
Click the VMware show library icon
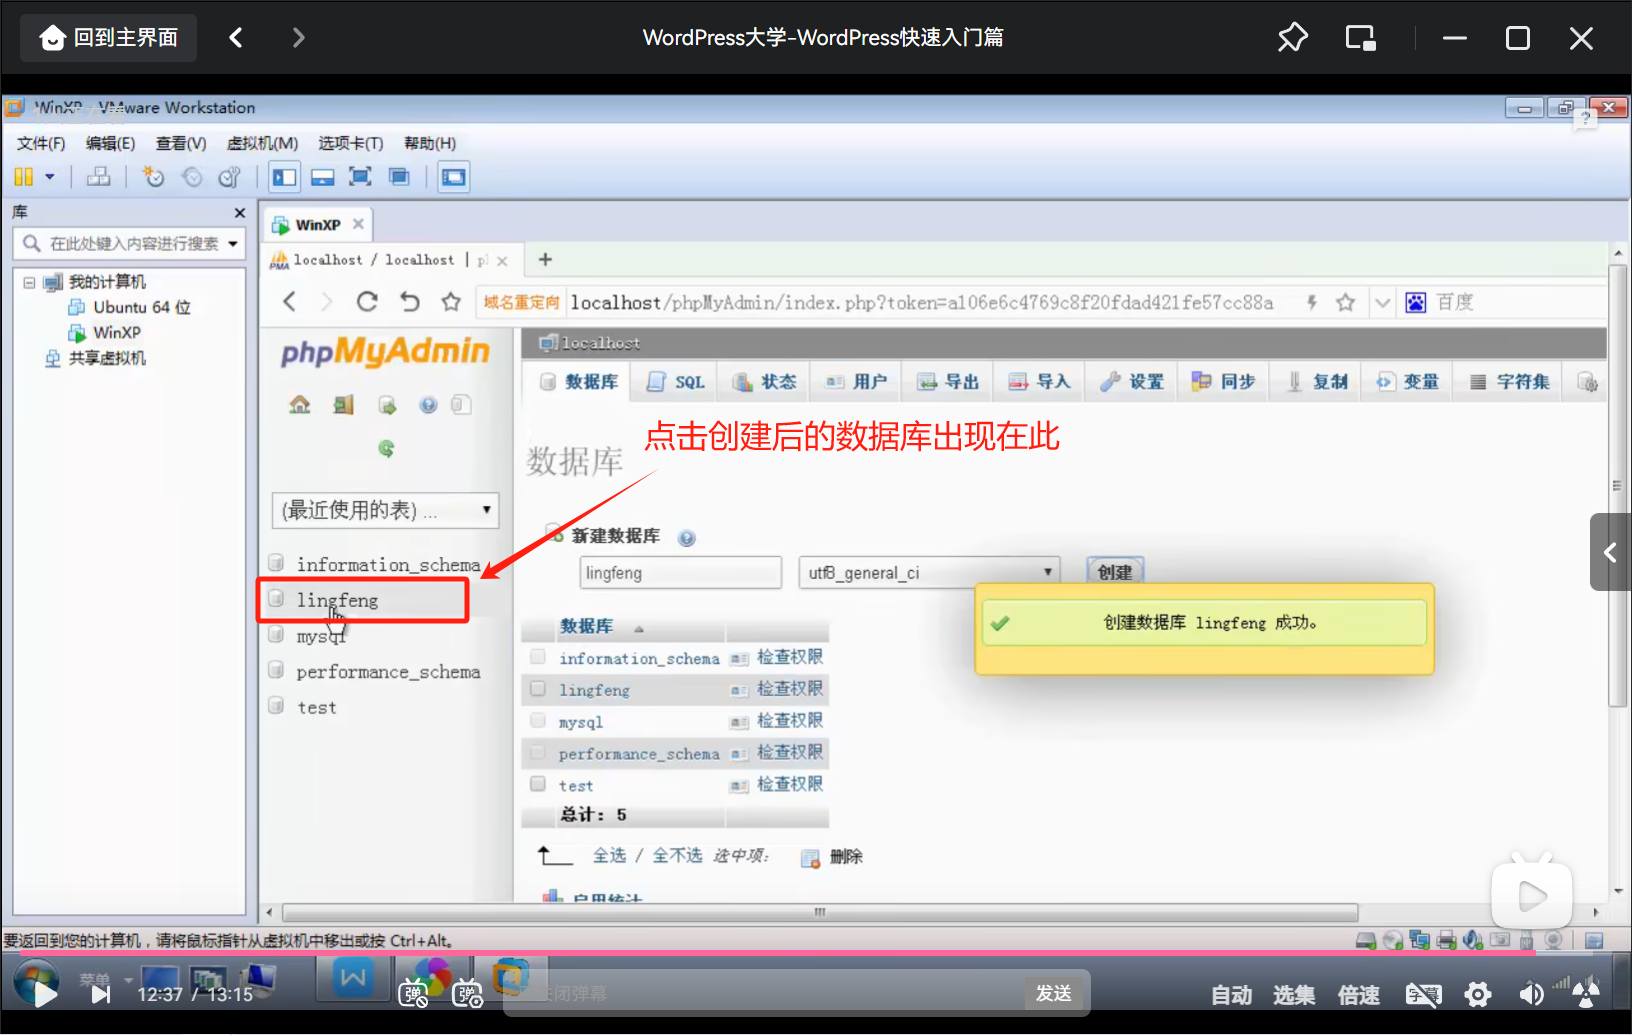tap(285, 177)
